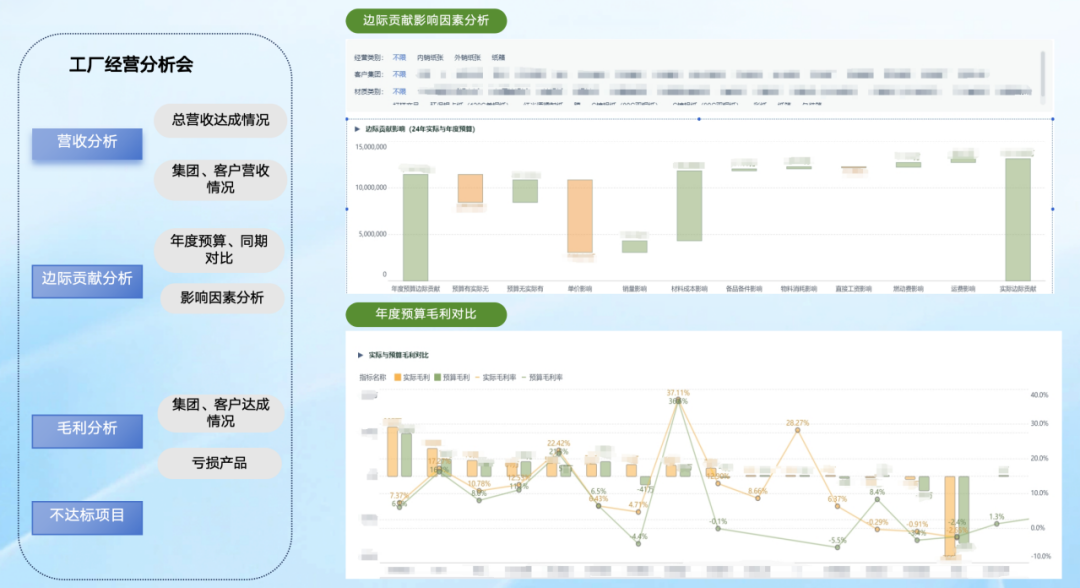1080x588 pixels.
Task: Click the 工厂经营分析会 title text
Action: 131,65
